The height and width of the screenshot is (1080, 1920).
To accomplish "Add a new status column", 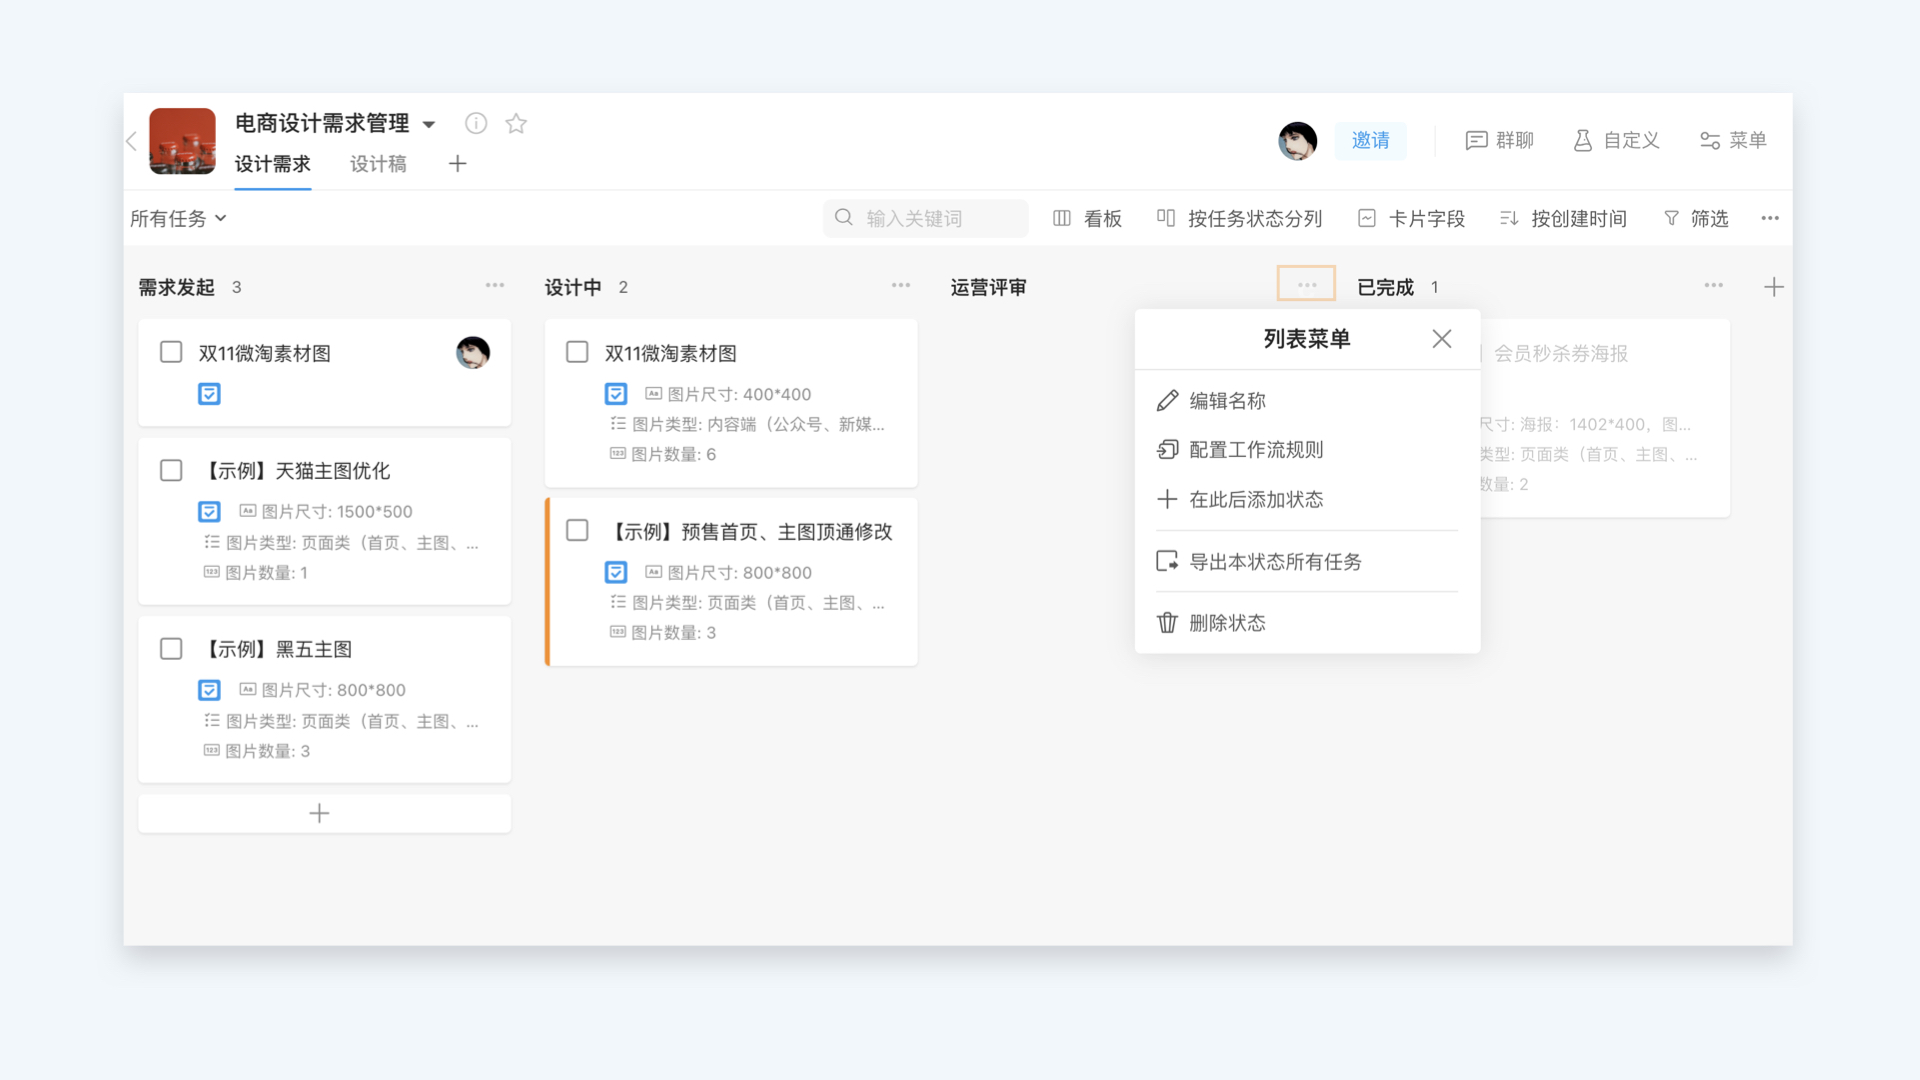I will tap(1773, 287).
